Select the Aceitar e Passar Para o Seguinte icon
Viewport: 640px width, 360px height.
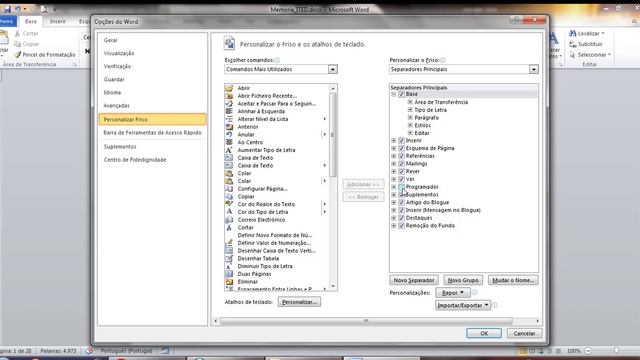pyautogui.click(x=229, y=103)
